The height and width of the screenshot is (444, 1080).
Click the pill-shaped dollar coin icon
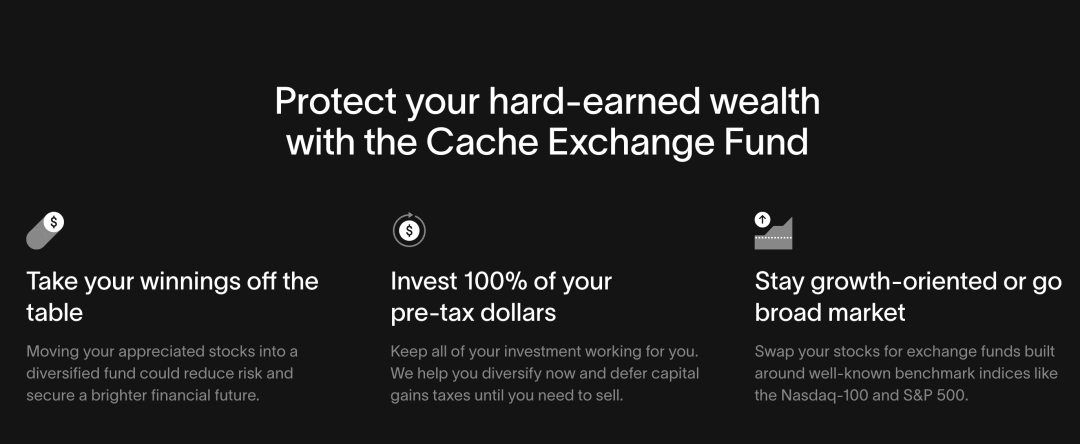click(x=45, y=230)
